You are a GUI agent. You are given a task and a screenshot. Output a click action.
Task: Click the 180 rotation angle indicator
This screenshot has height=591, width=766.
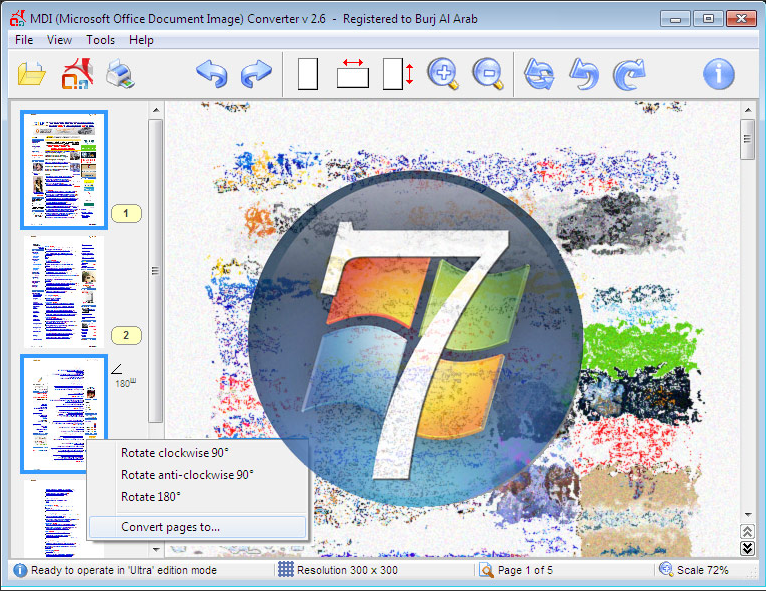click(x=125, y=377)
